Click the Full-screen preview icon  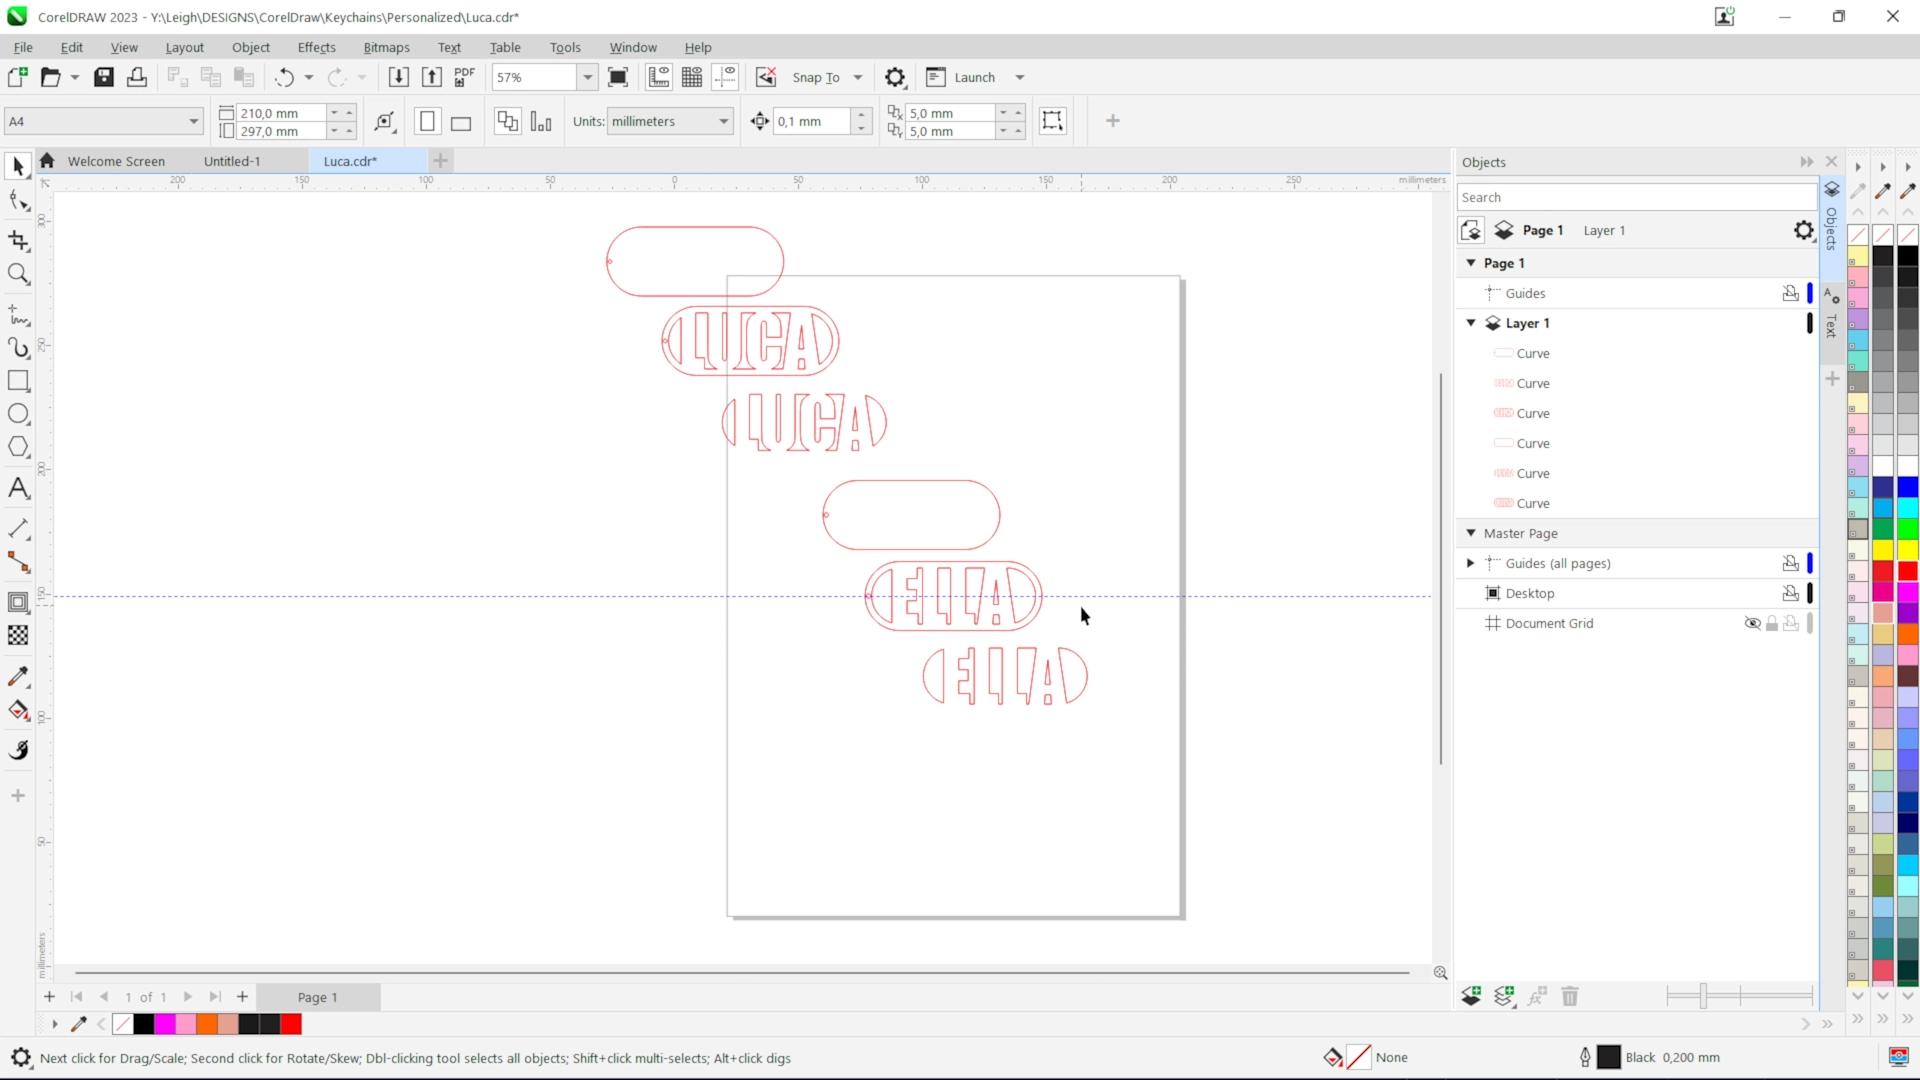[x=618, y=77]
